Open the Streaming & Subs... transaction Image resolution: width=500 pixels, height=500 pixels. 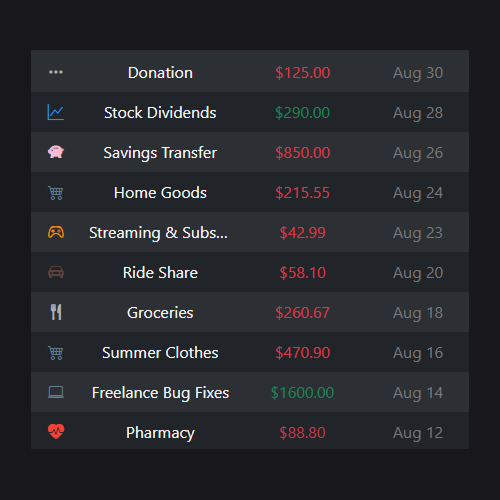(x=250, y=232)
